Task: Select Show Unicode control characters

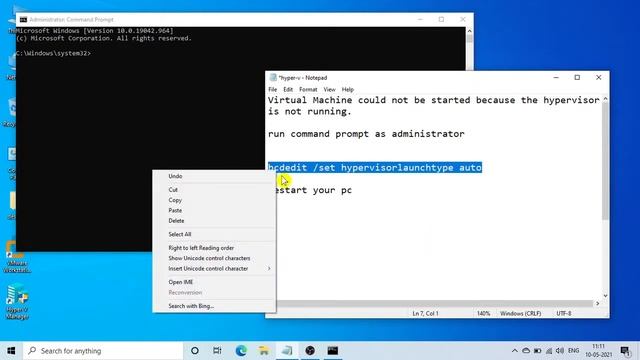Action: coord(214,258)
